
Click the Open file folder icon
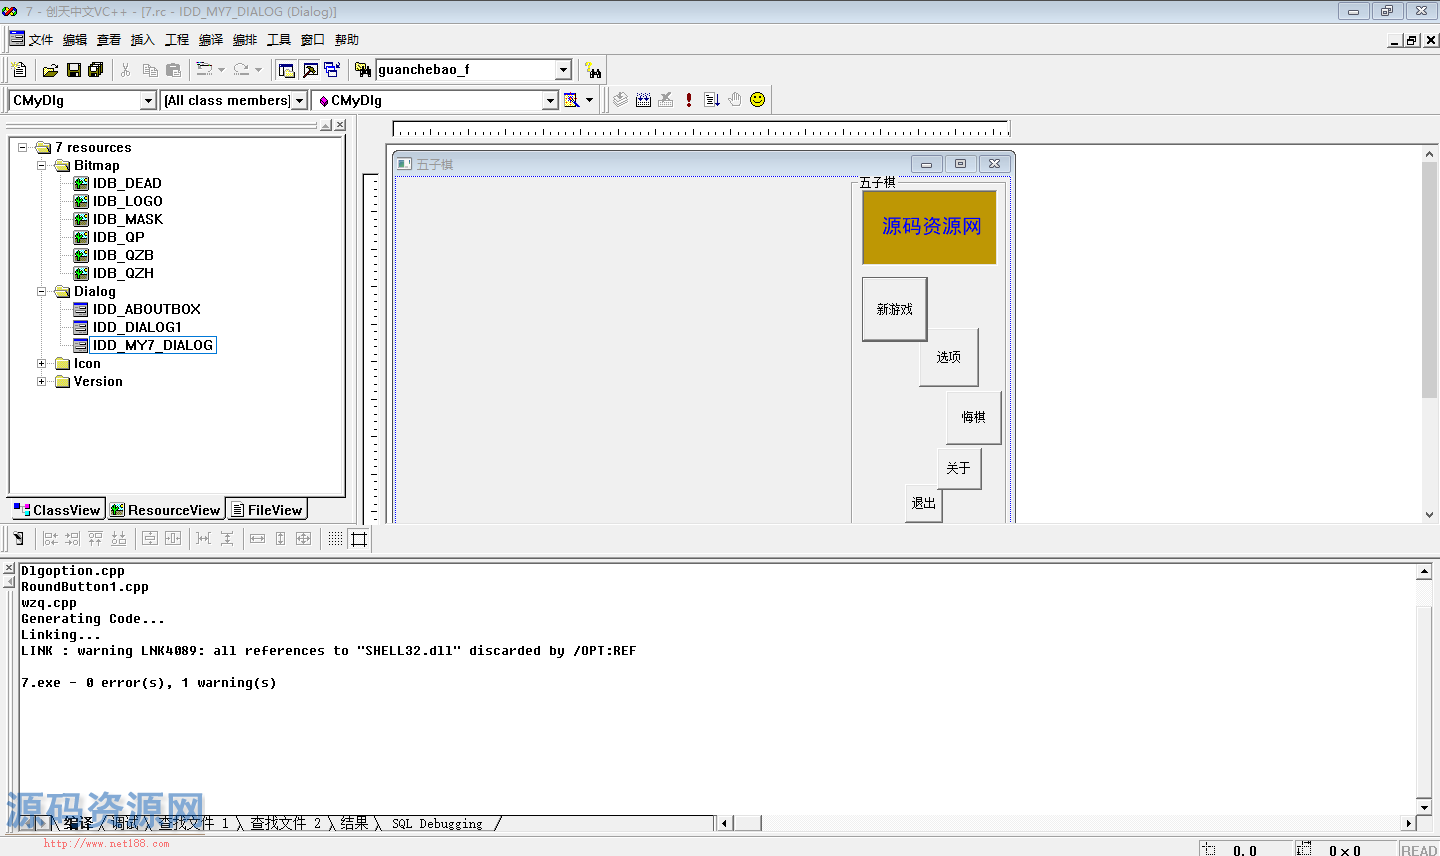point(50,70)
